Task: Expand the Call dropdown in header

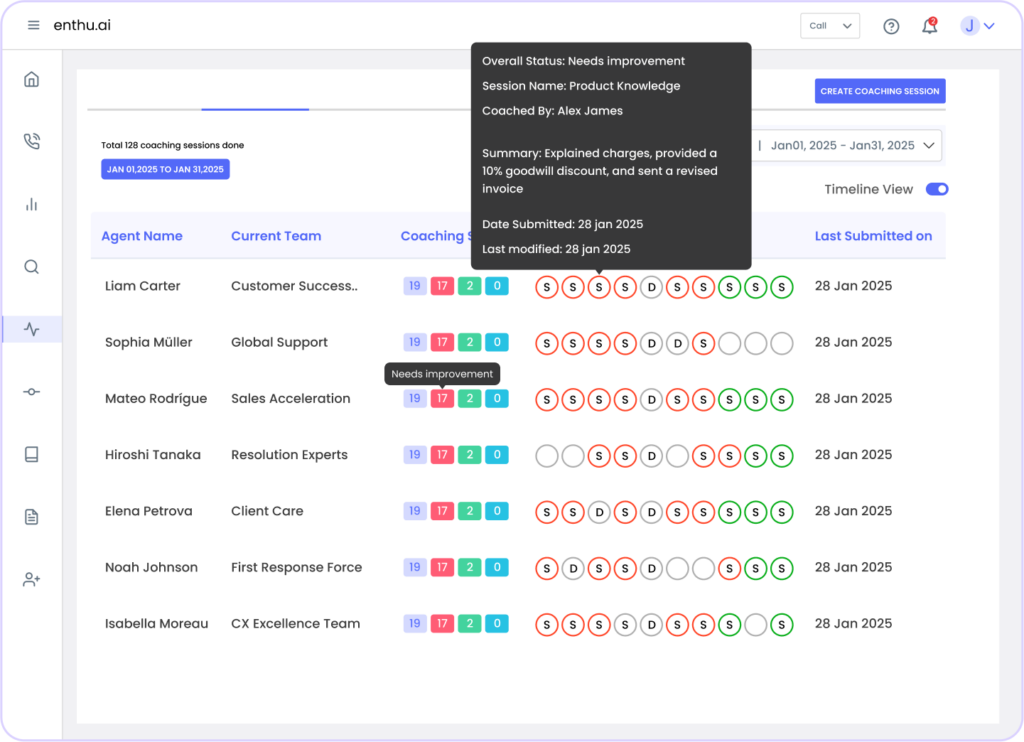Action: click(830, 26)
